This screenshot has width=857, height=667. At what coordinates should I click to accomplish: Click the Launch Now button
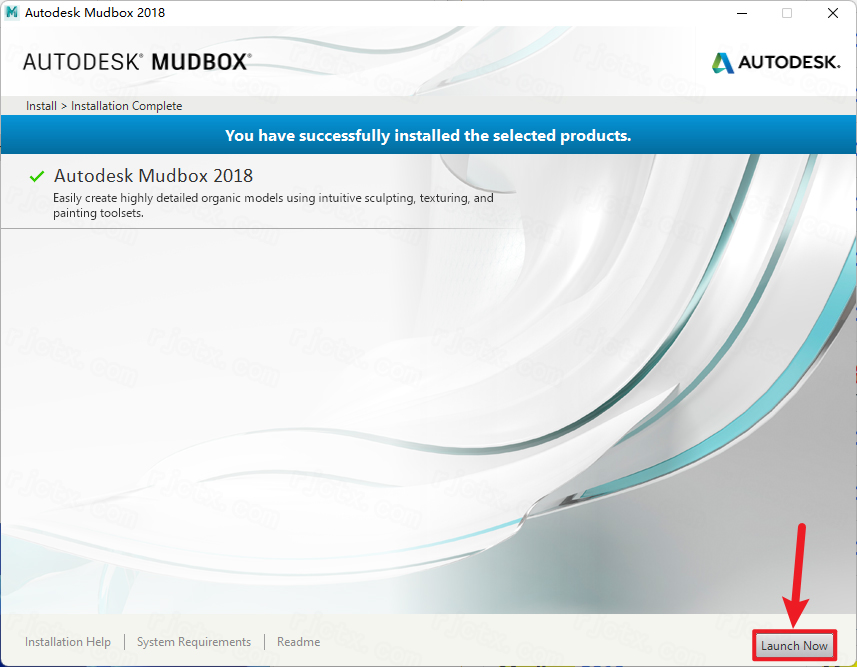(794, 646)
